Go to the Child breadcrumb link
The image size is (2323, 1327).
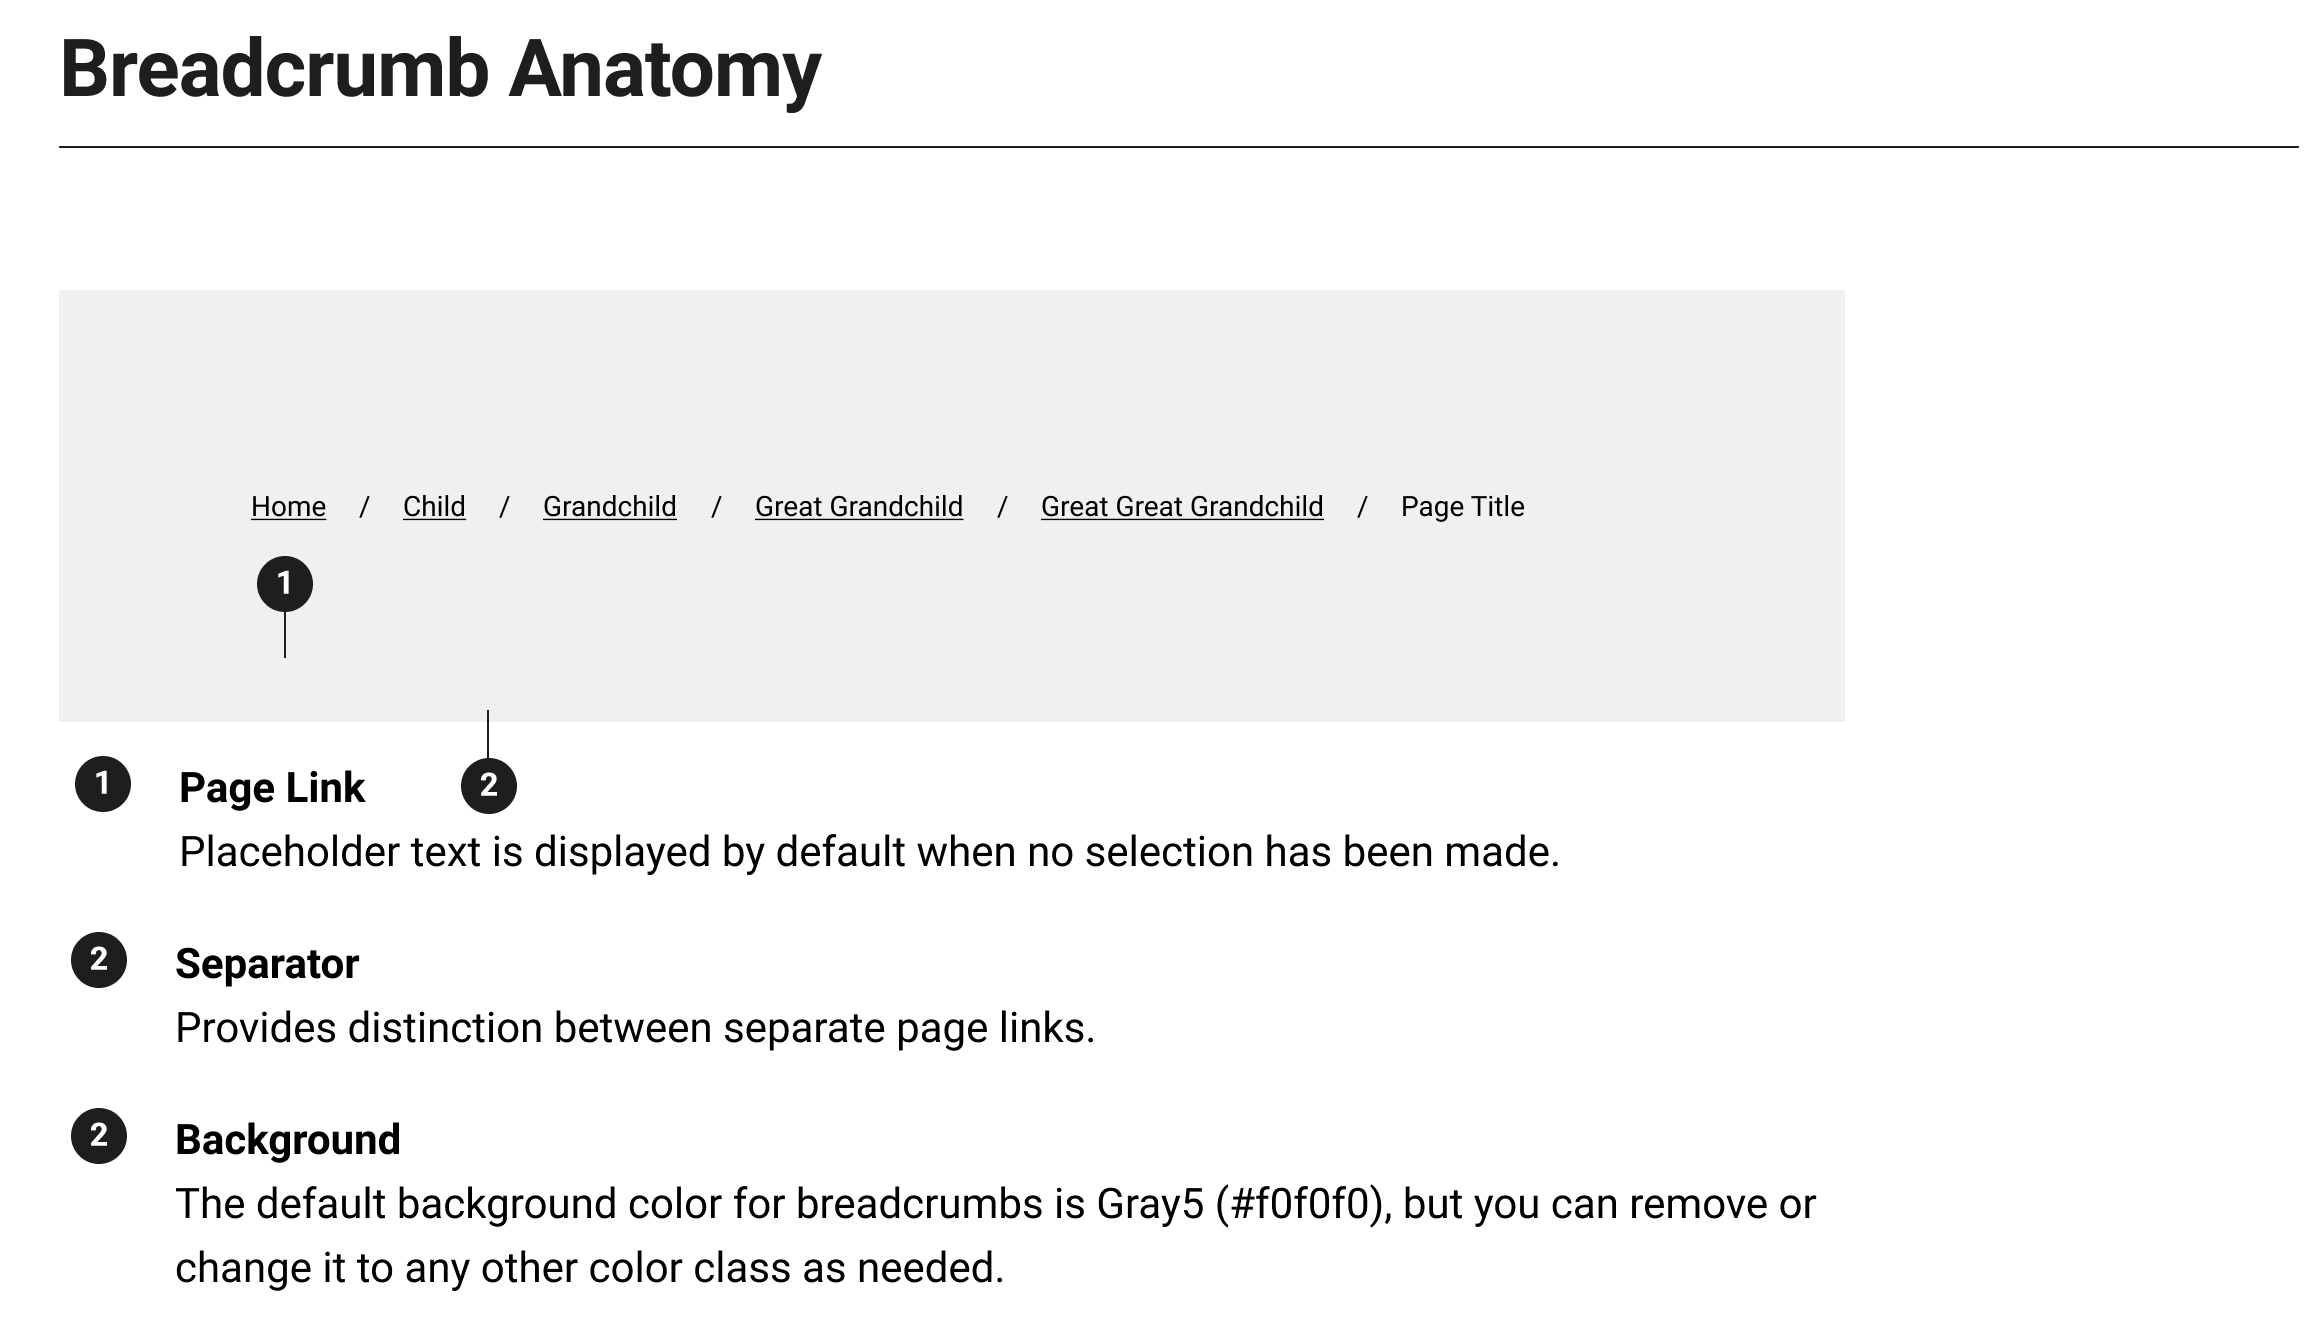tap(434, 507)
